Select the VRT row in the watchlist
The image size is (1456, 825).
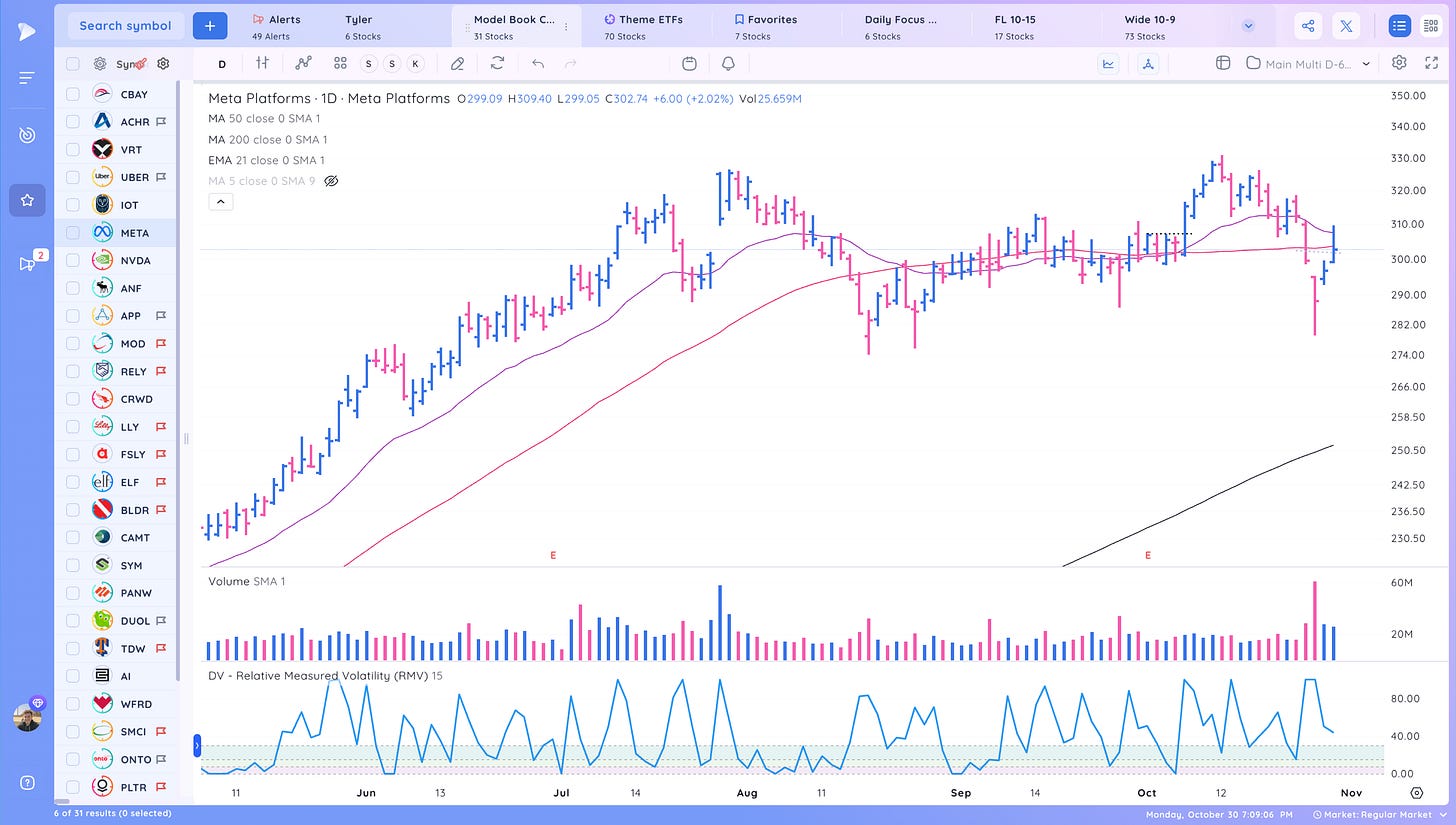pyautogui.click(x=116, y=149)
